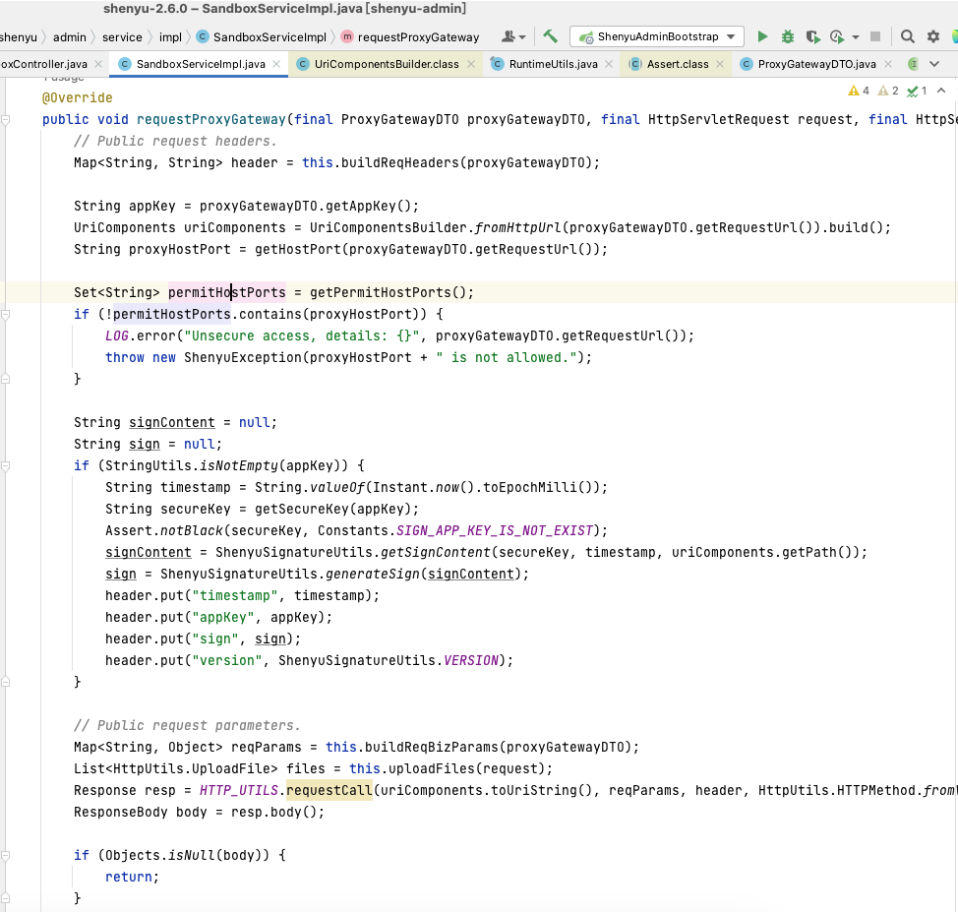Click the service breadcrumb segment
958x914 pixels.
point(122,37)
